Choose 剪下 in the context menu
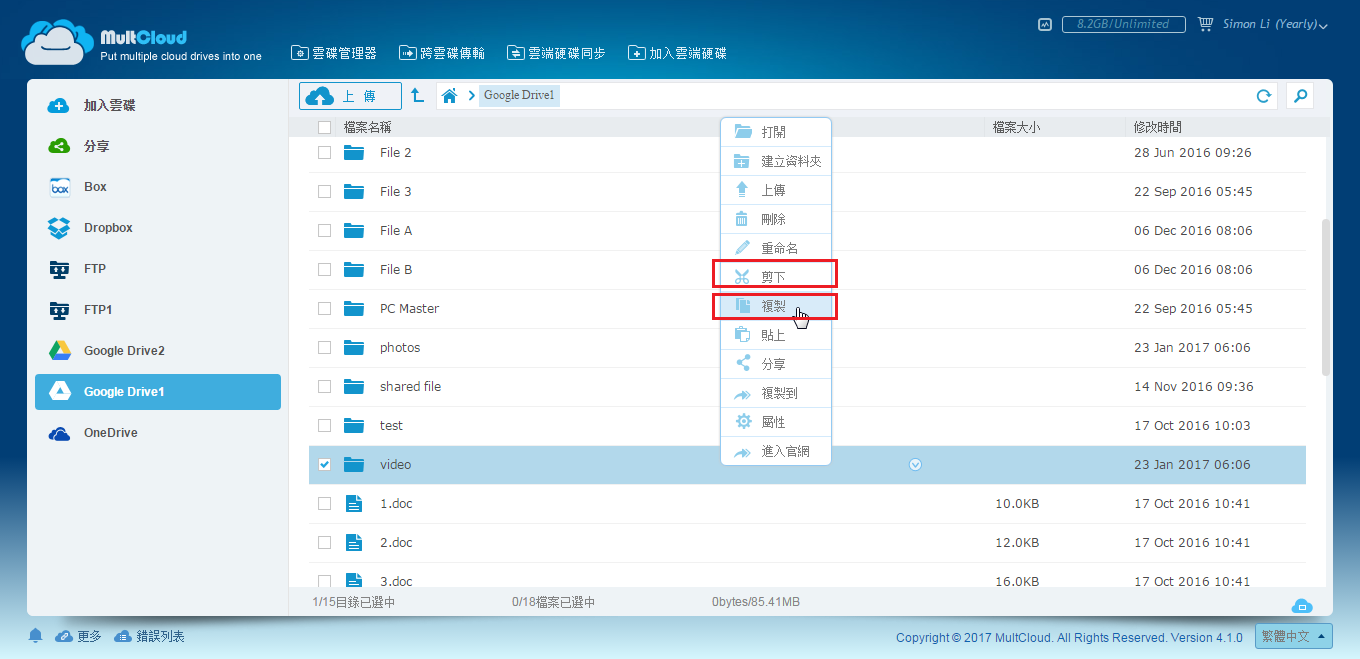 [776, 277]
